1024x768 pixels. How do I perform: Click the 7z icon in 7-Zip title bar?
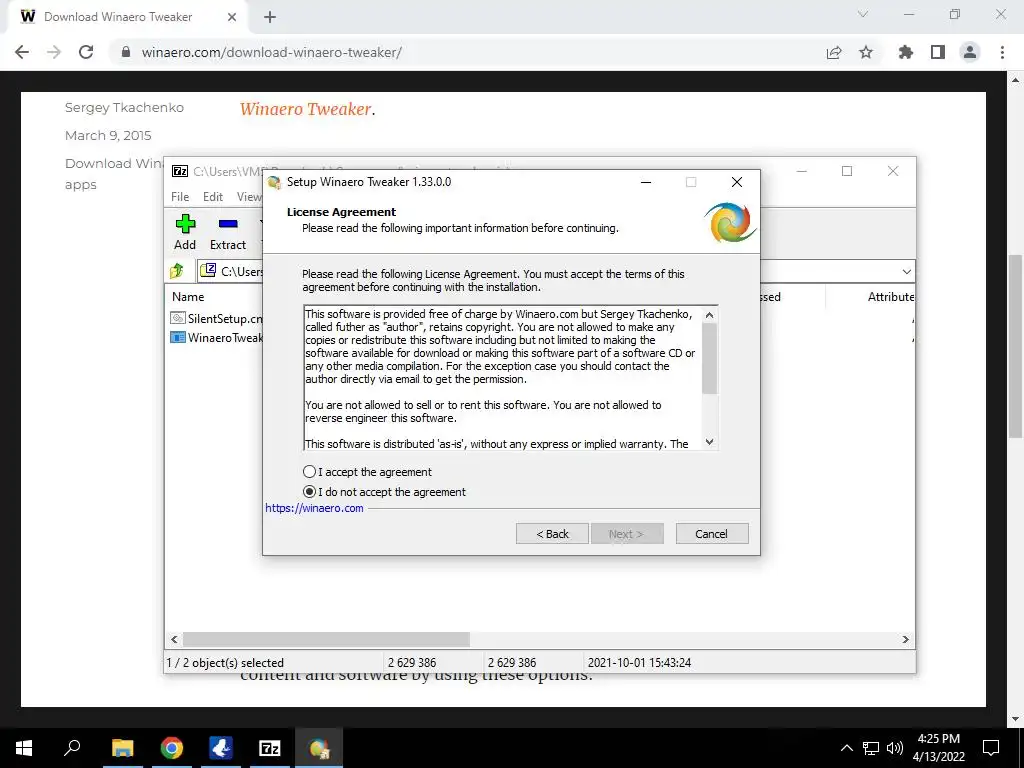point(180,171)
